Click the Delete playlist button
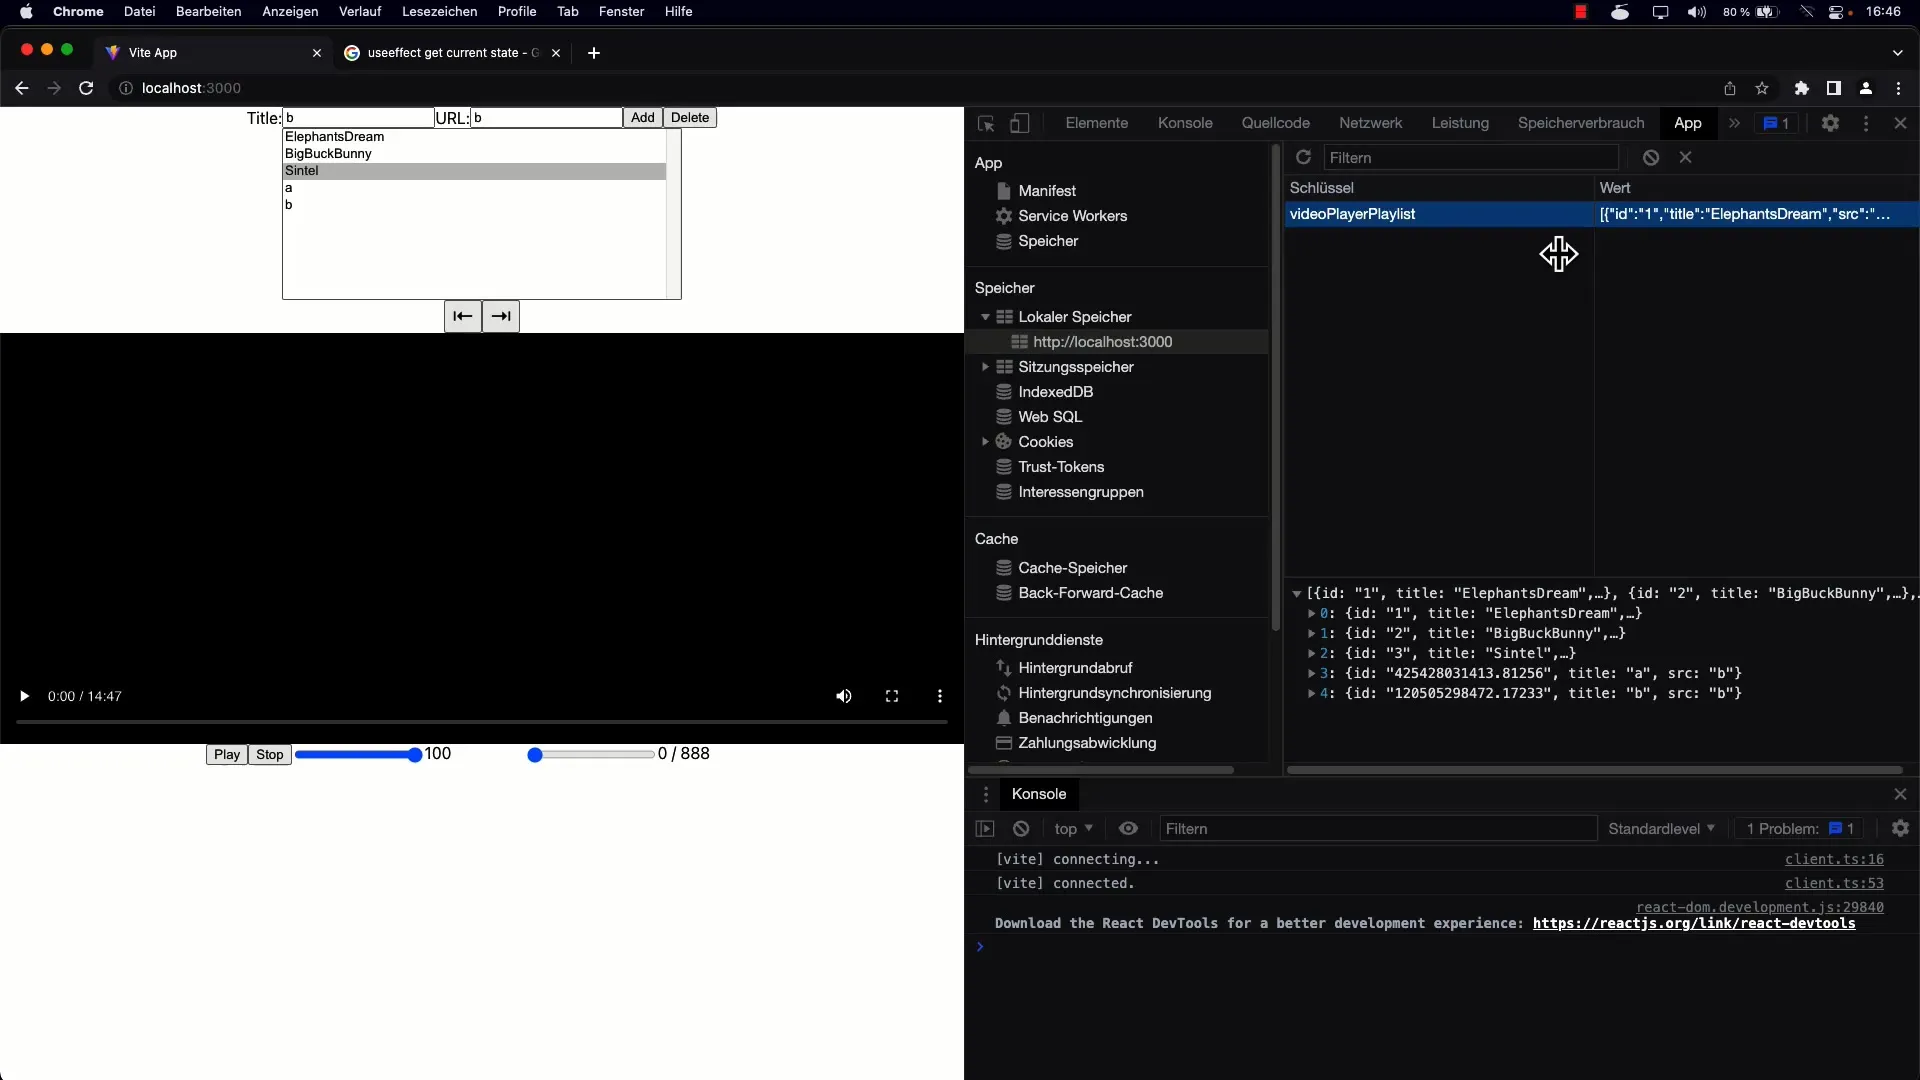1920x1080 pixels. tap(690, 118)
